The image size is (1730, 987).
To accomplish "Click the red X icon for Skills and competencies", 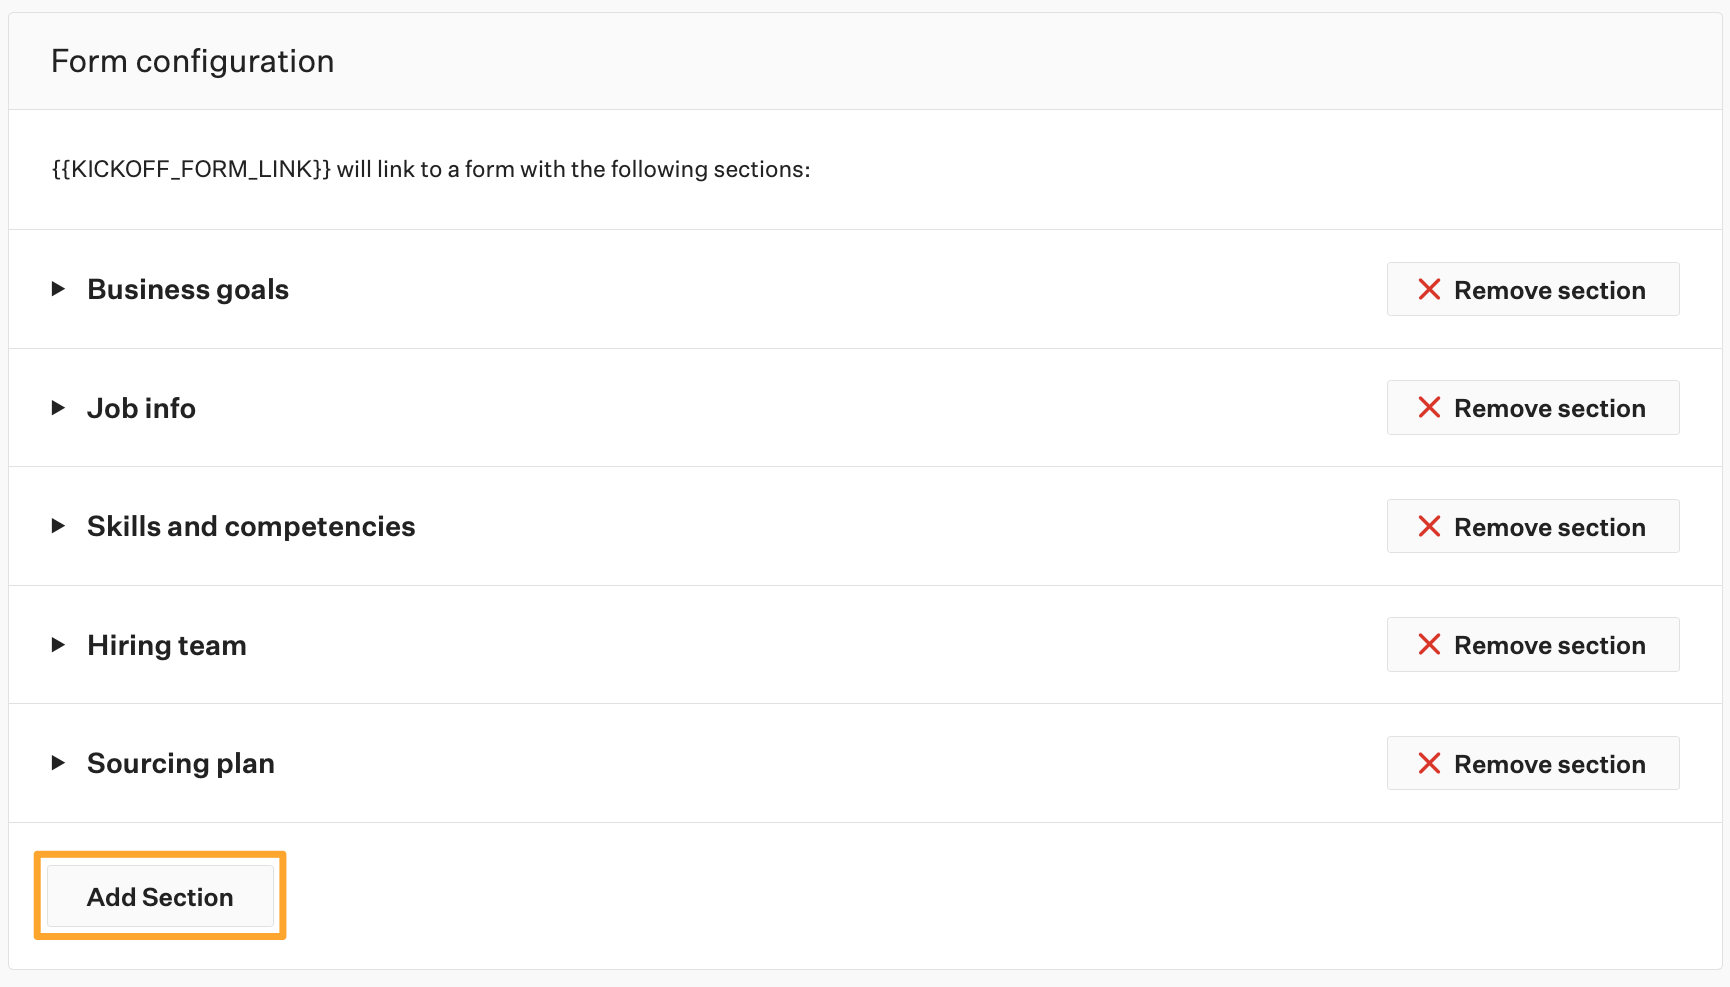I will [1429, 526].
